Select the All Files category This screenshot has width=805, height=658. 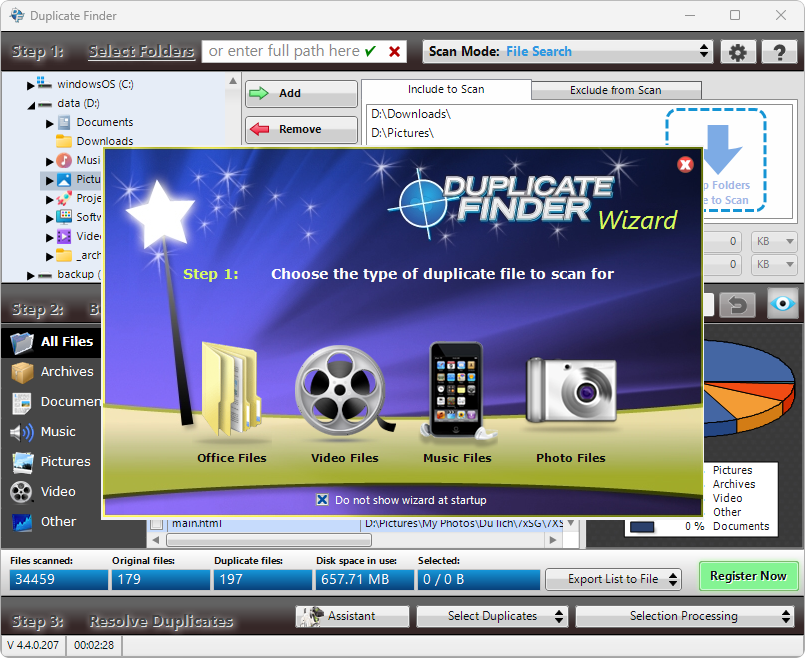(x=52, y=342)
